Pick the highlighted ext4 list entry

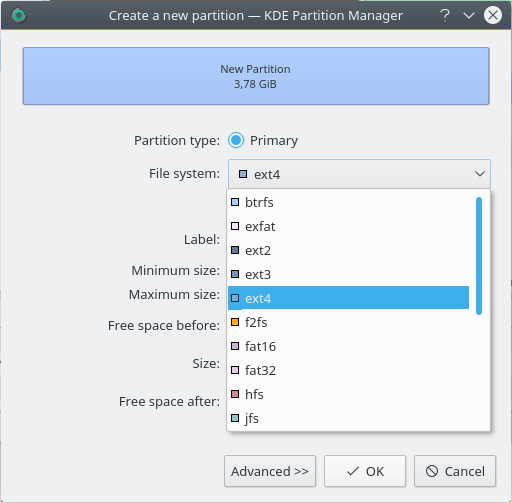(348, 298)
